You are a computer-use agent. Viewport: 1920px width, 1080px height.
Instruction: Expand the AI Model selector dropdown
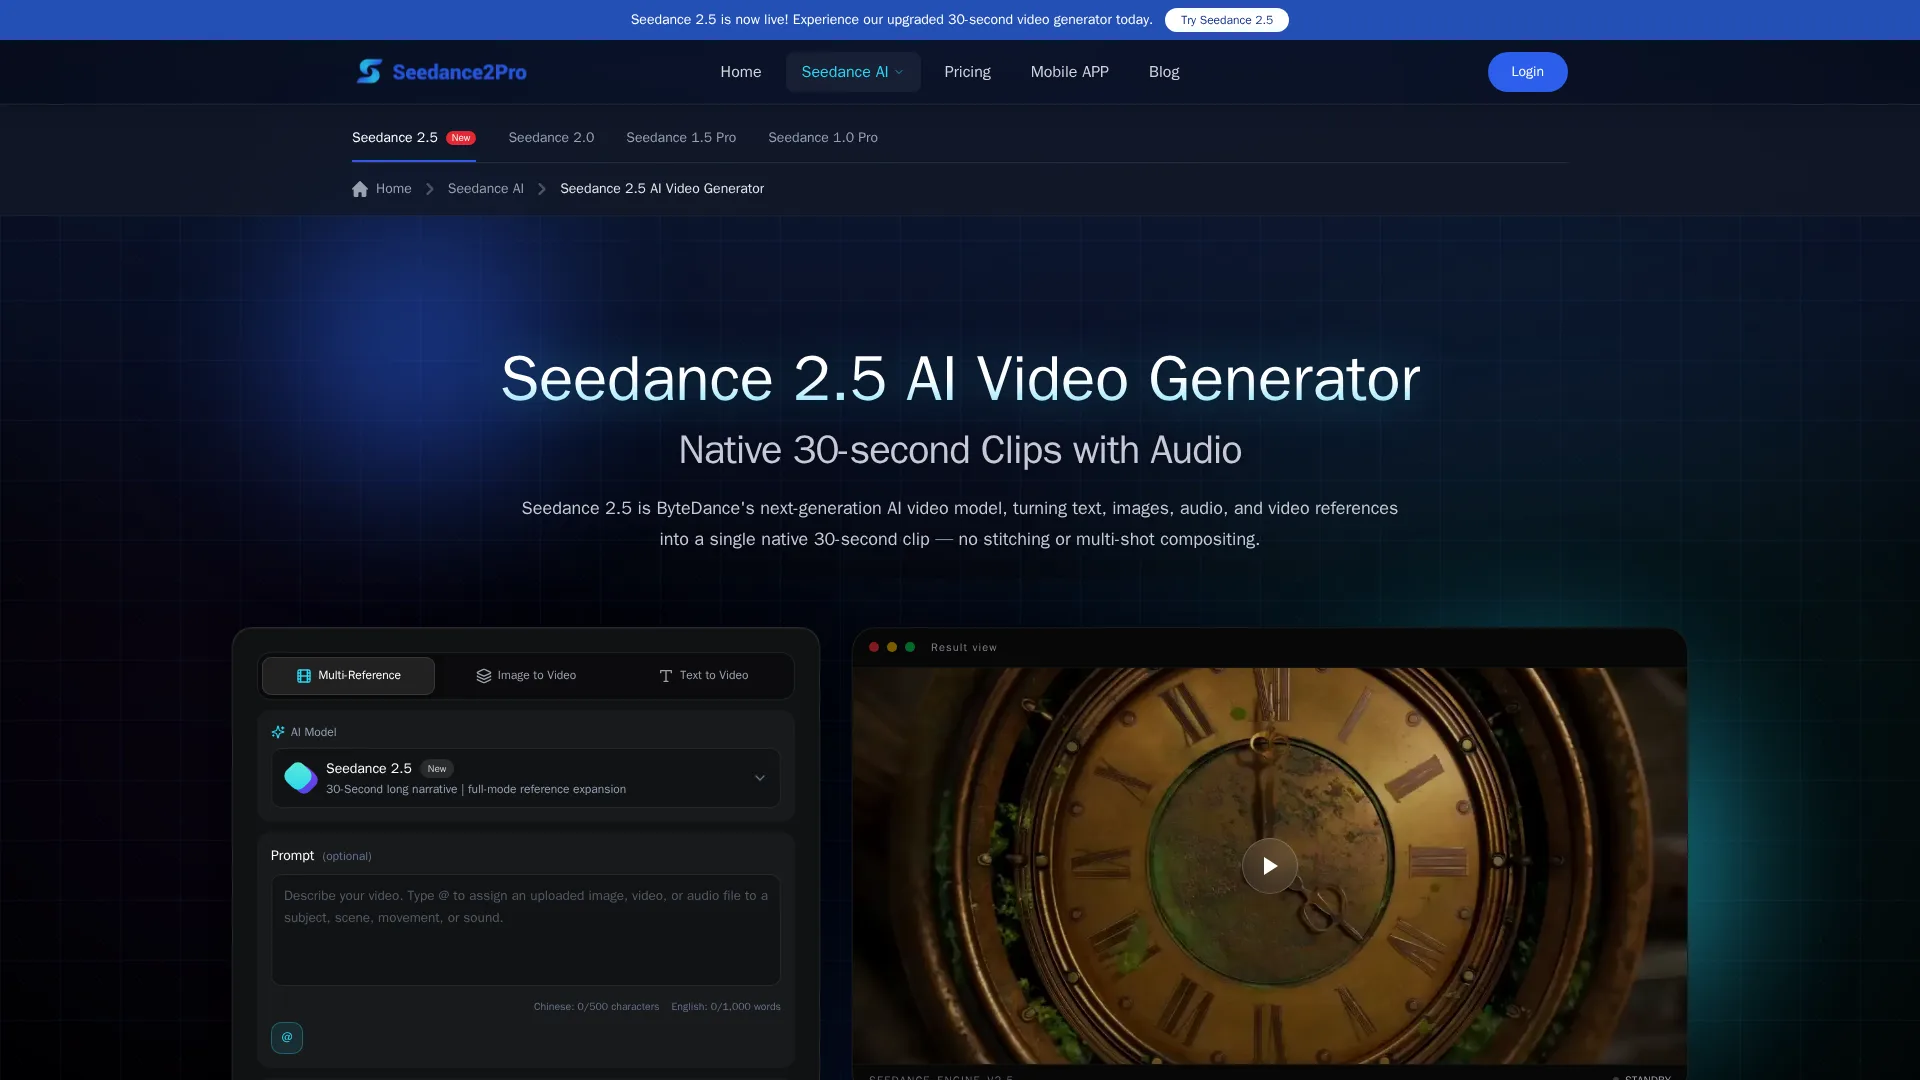(526, 778)
